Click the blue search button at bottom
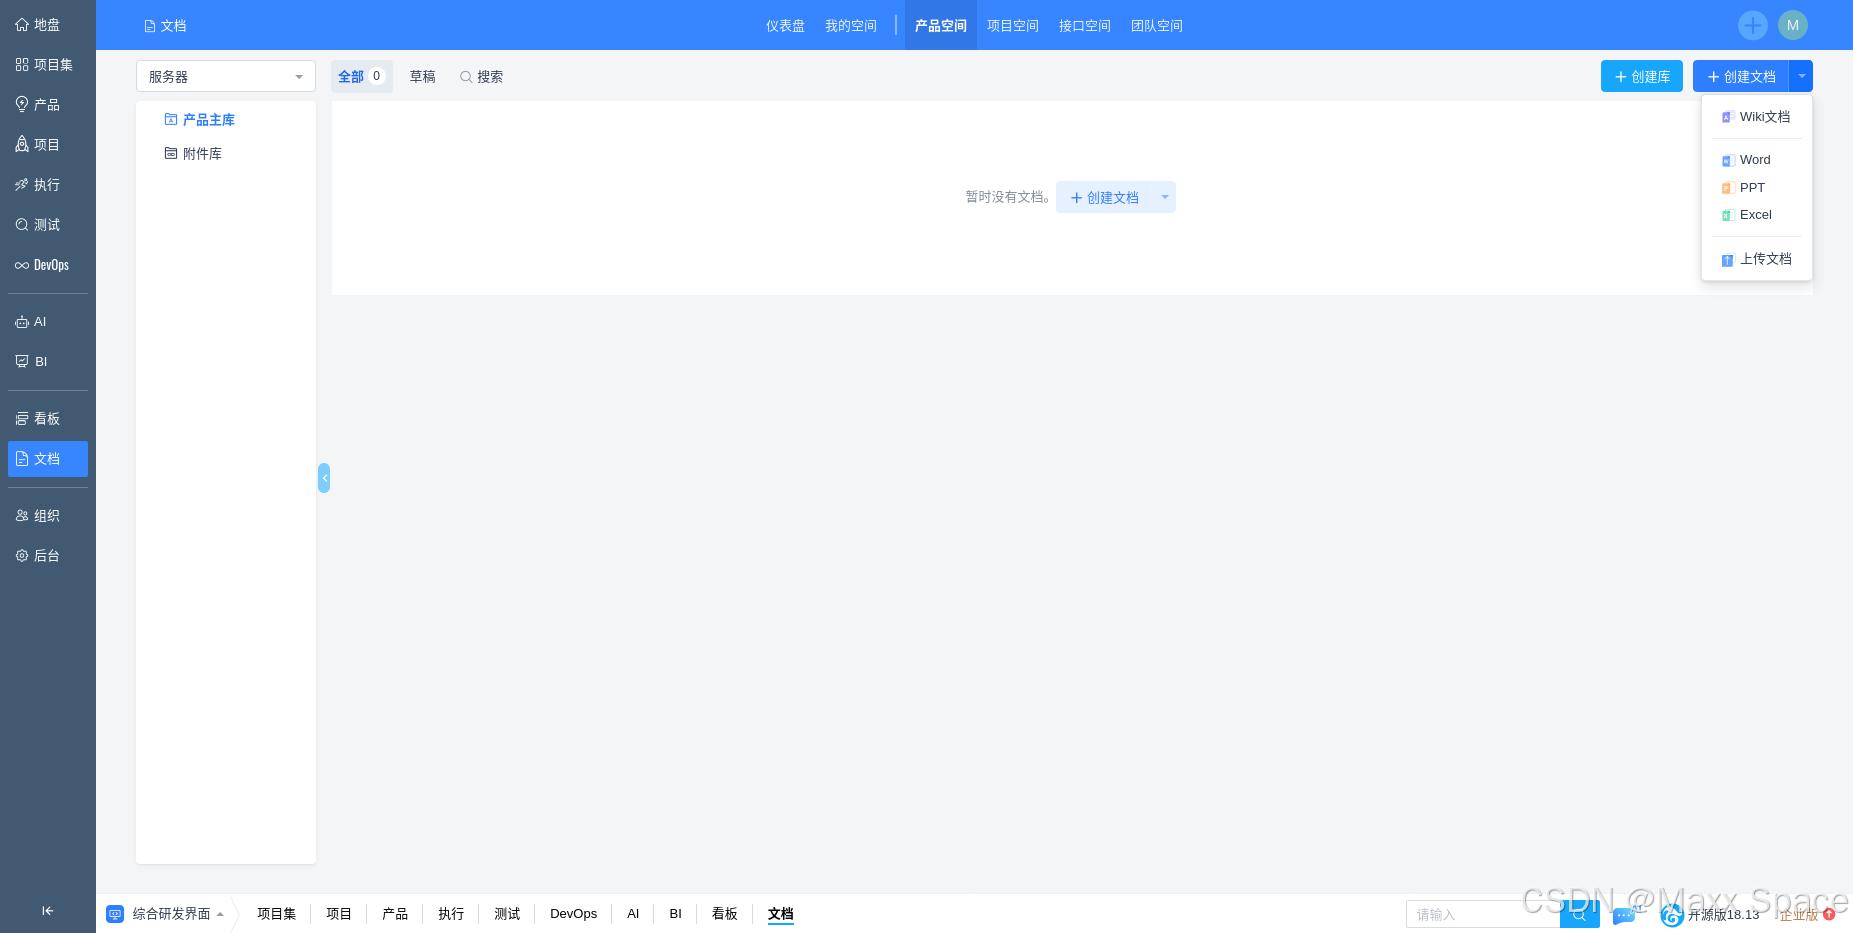 (1579, 914)
